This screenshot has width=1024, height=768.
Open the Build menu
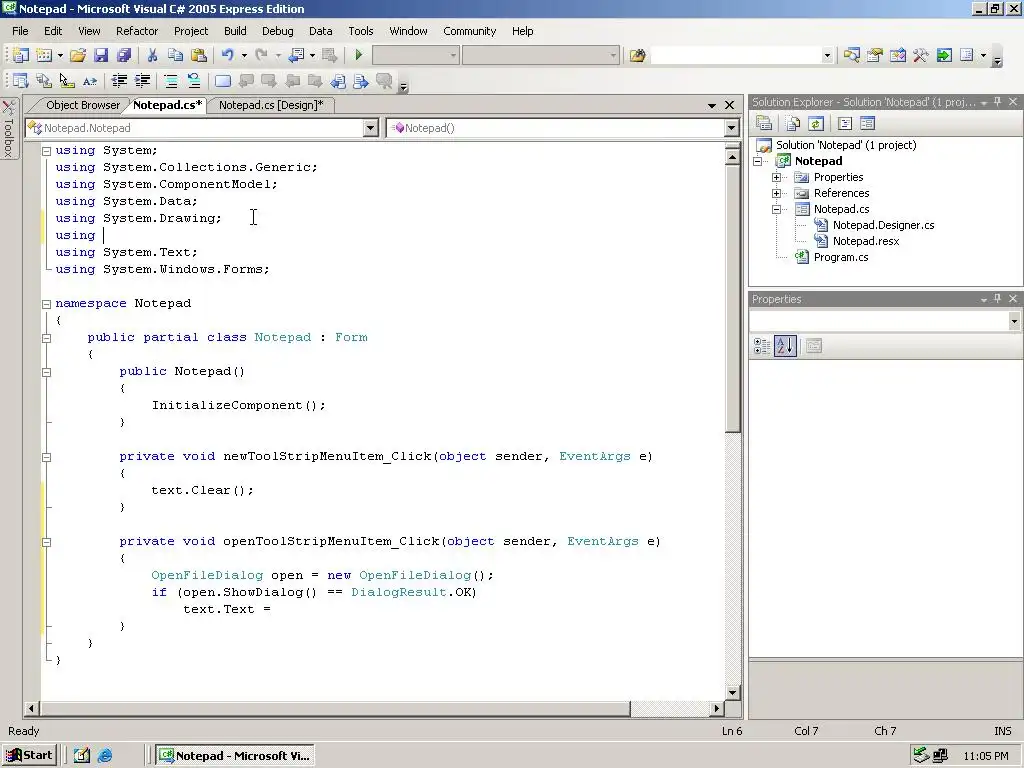coord(235,31)
